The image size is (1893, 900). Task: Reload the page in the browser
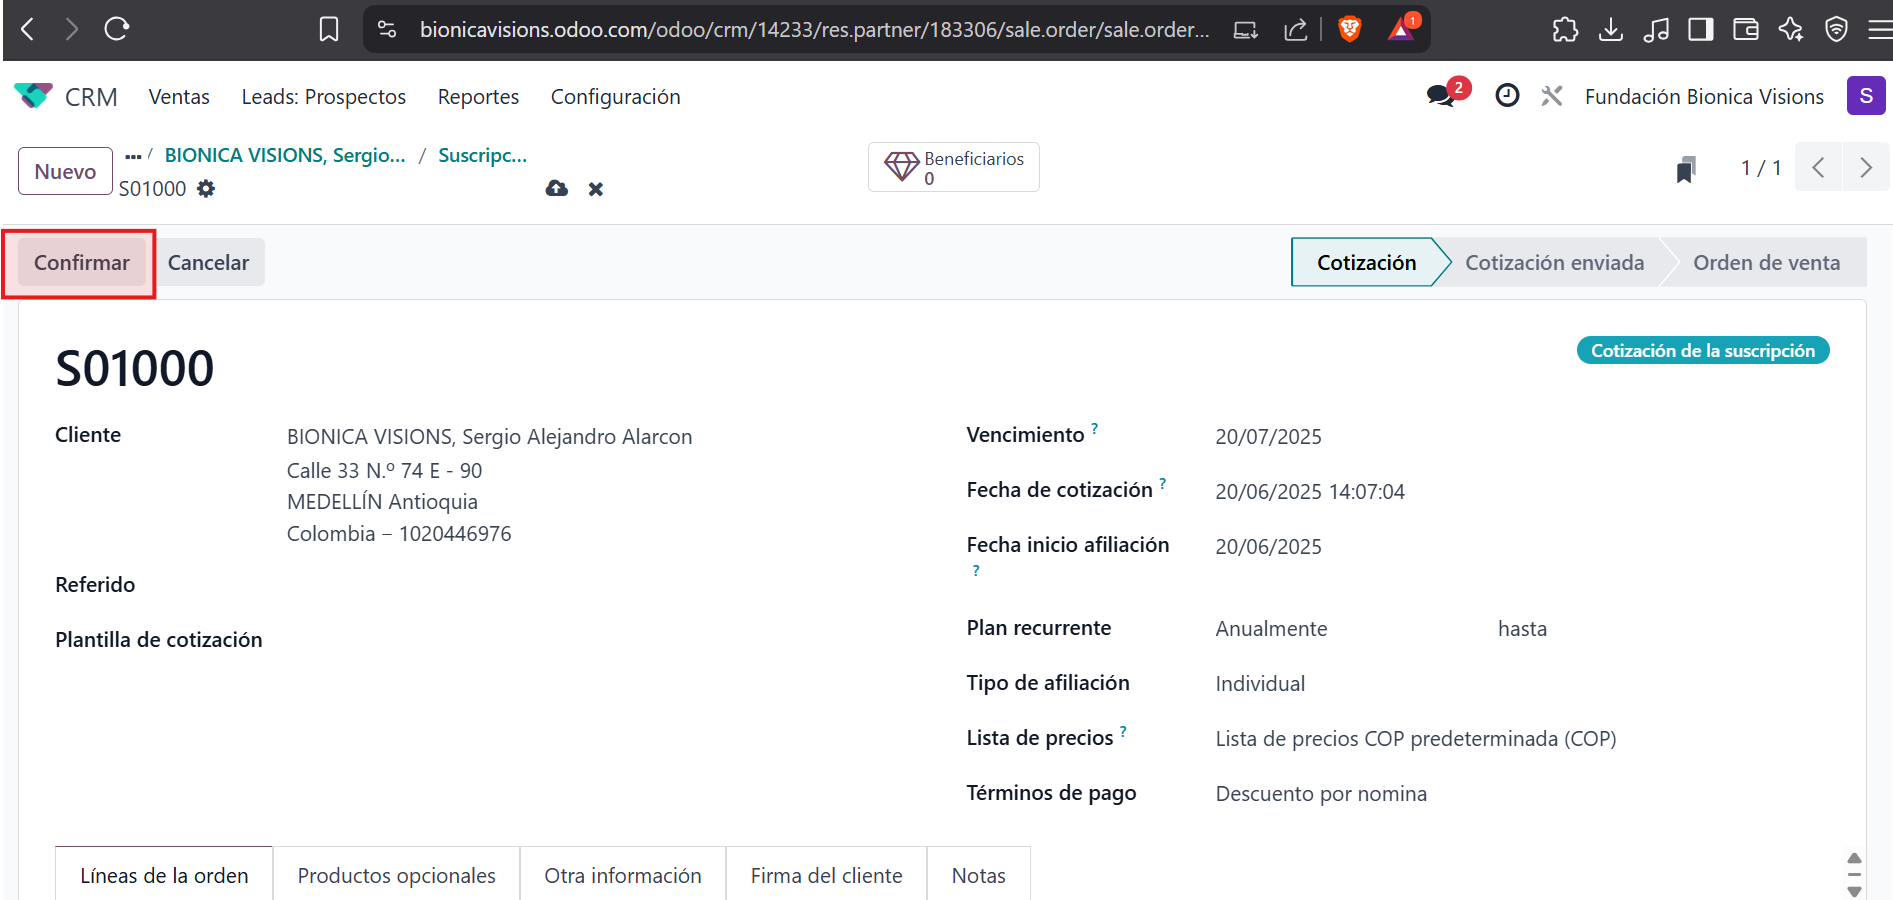pyautogui.click(x=117, y=29)
